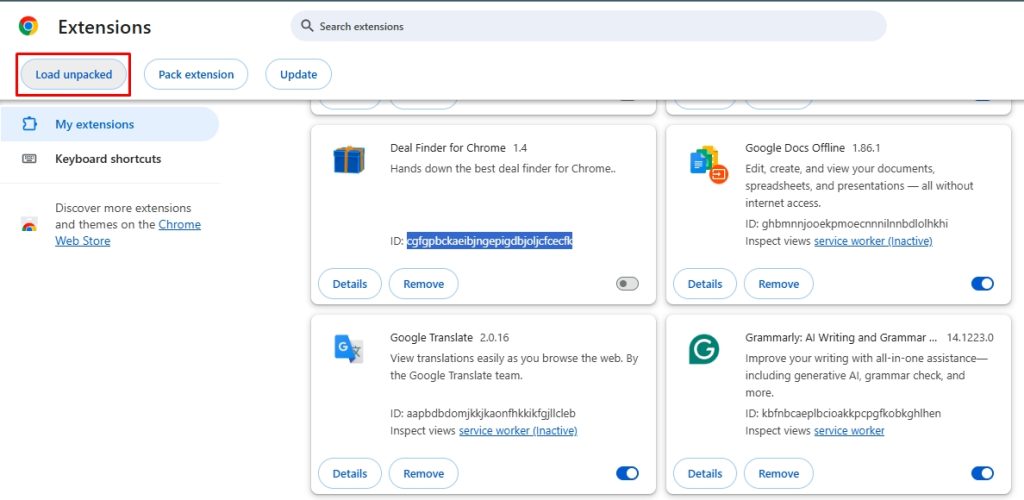Click the Chrome logo in the header
The height and width of the screenshot is (500, 1024).
[28, 26]
